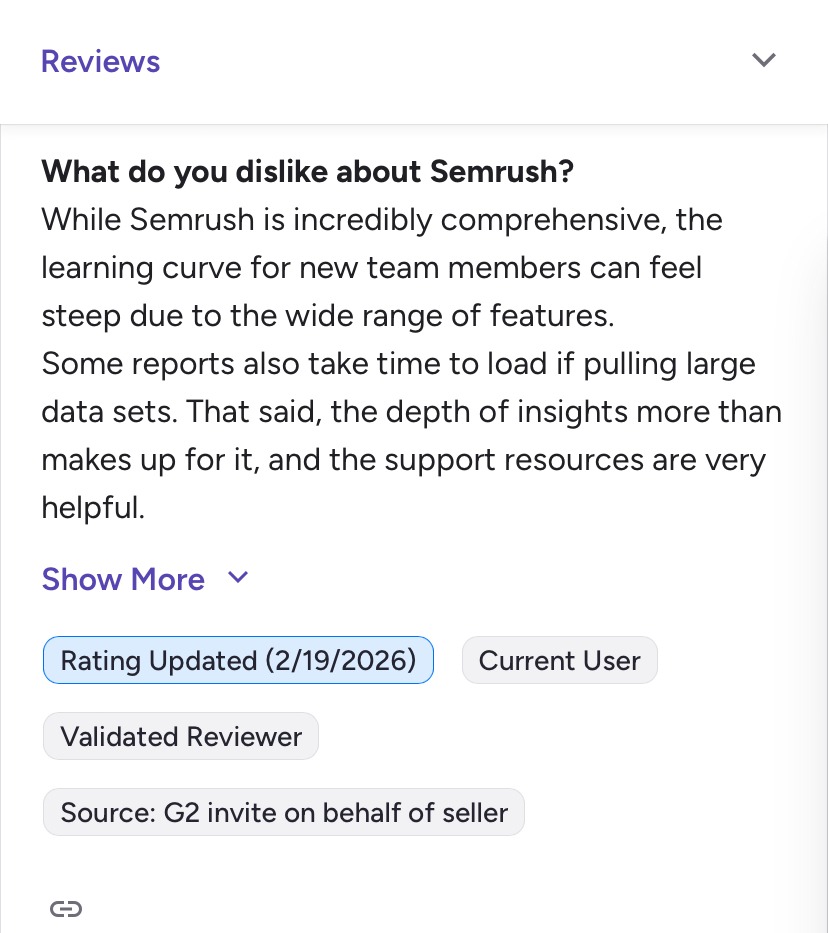Select the Reviews heading text
This screenshot has height=933, width=828.
(100, 61)
